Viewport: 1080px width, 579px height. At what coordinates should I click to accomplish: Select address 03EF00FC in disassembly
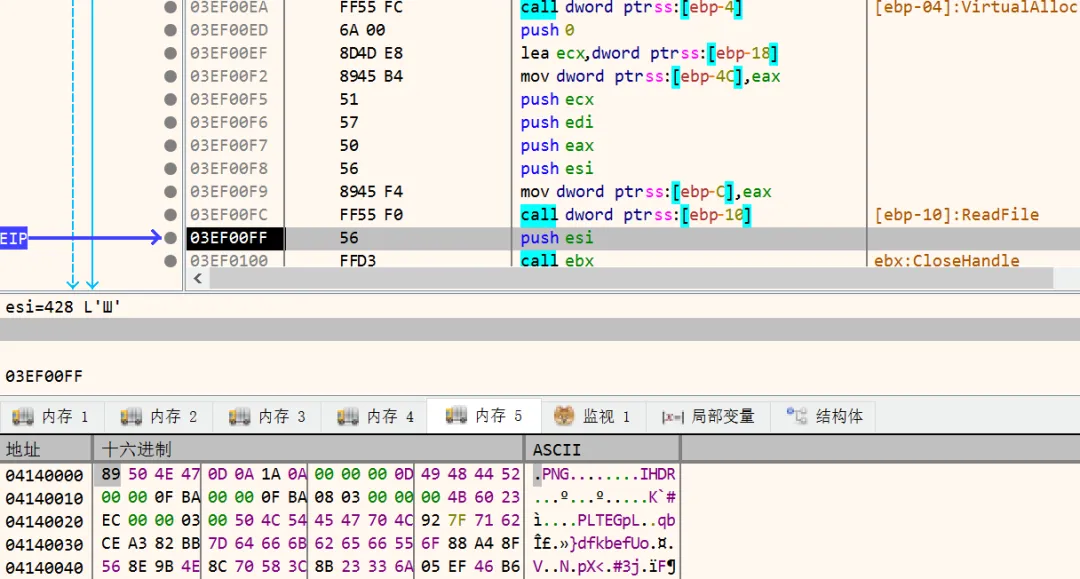[229, 215]
